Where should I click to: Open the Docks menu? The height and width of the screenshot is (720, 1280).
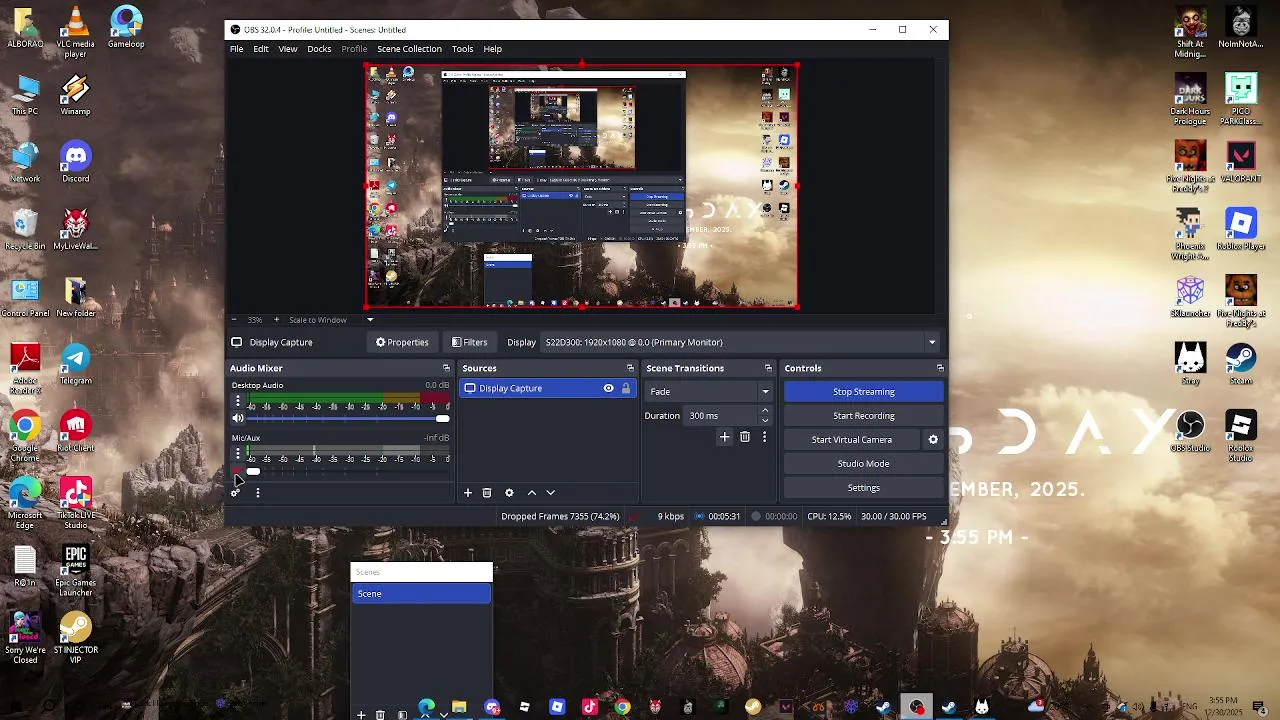(319, 49)
